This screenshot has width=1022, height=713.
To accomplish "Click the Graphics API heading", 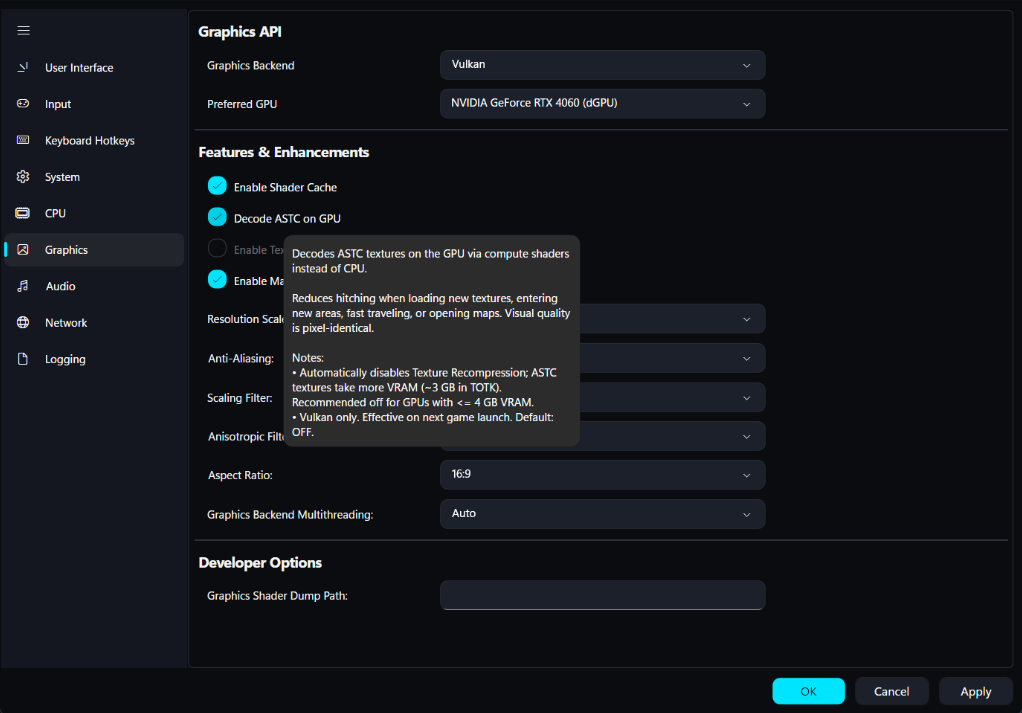I will tap(240, 32).
